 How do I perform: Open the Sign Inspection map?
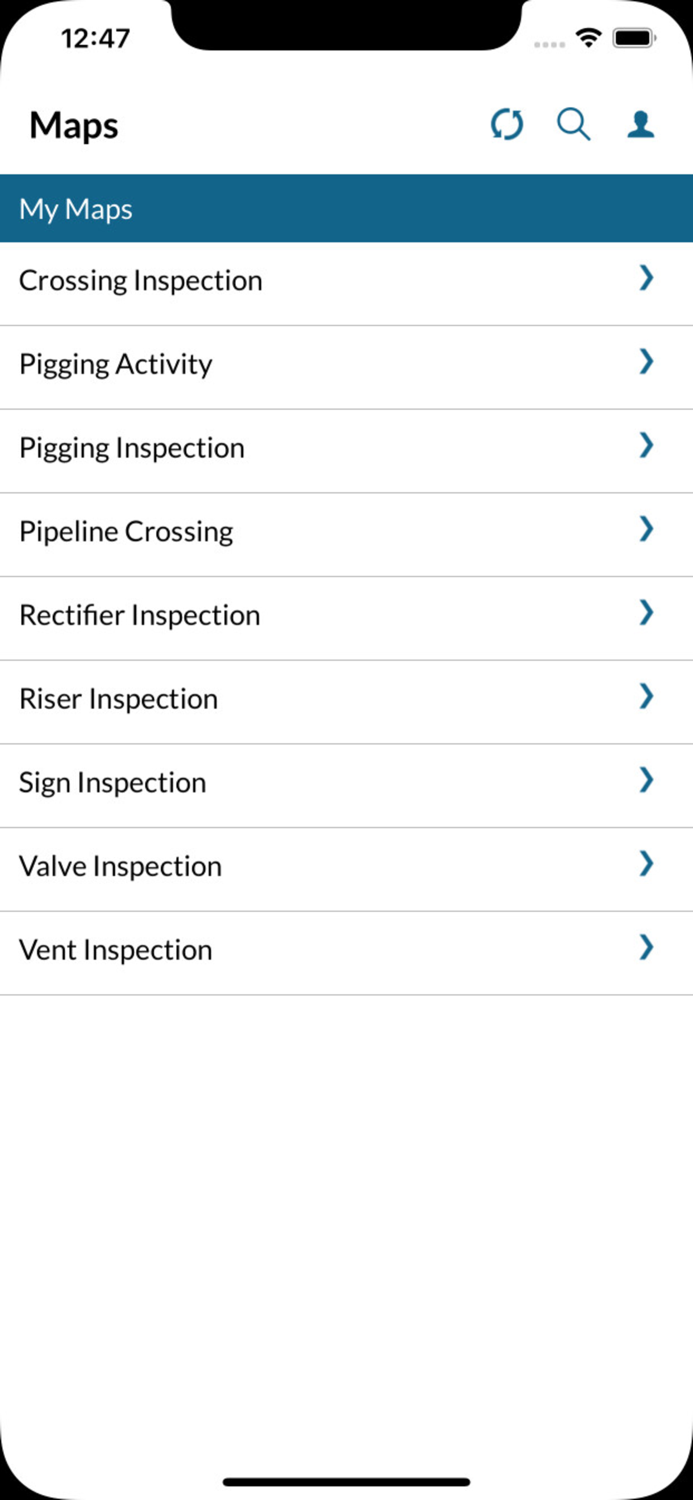[x=113, y=782]
